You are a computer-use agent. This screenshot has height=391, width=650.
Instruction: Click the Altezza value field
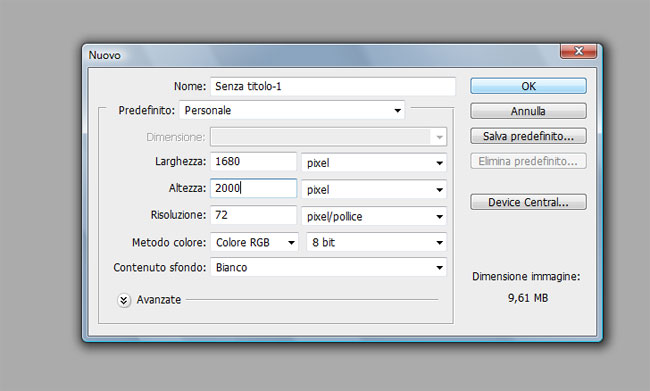pyautogui.click(x=253, y=188)
